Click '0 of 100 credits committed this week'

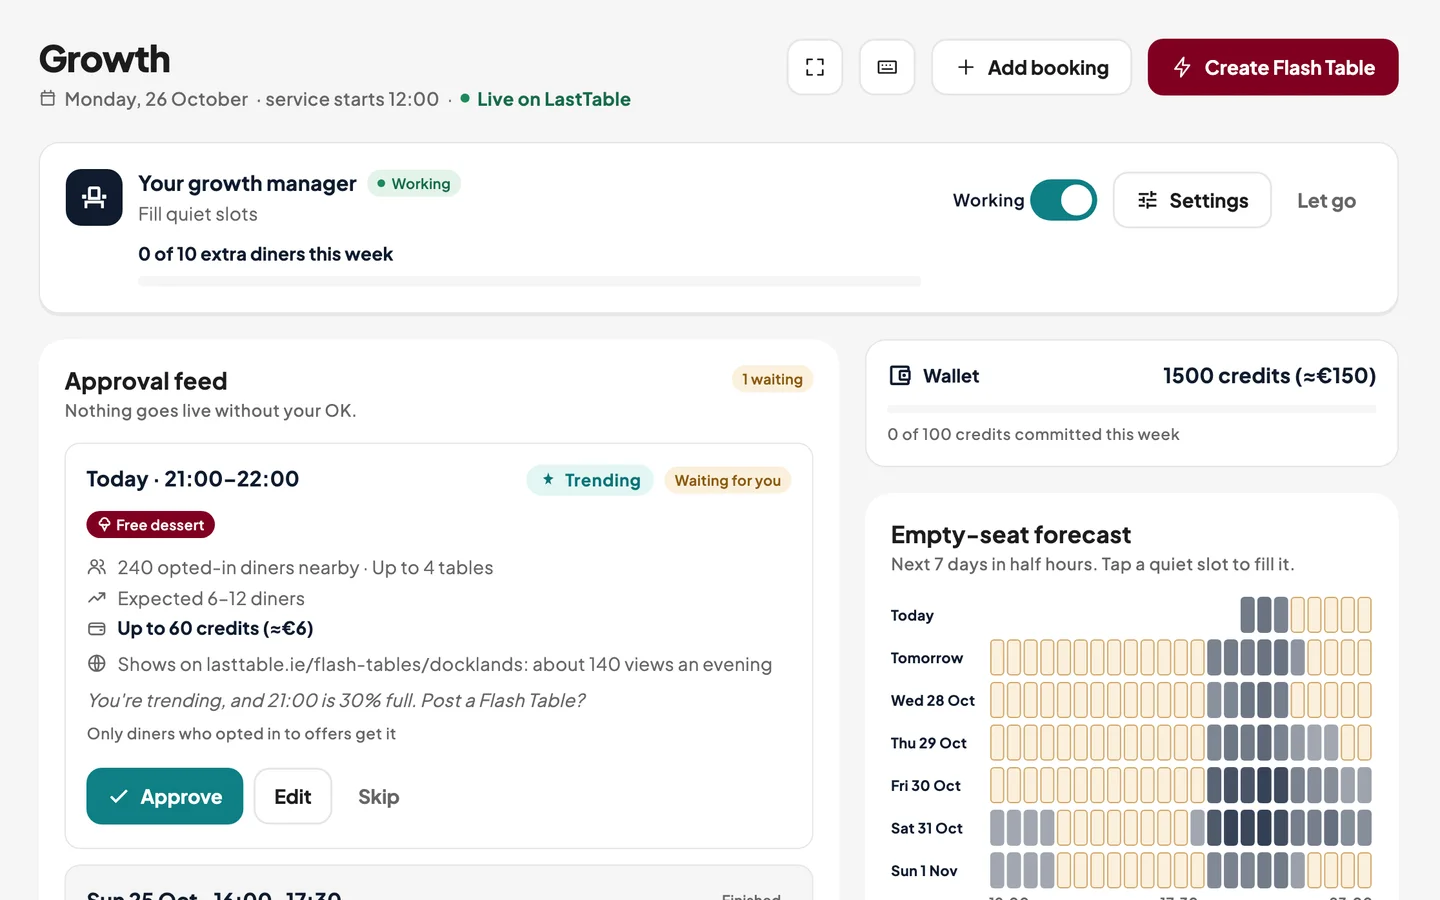(x=1033, y=434)
